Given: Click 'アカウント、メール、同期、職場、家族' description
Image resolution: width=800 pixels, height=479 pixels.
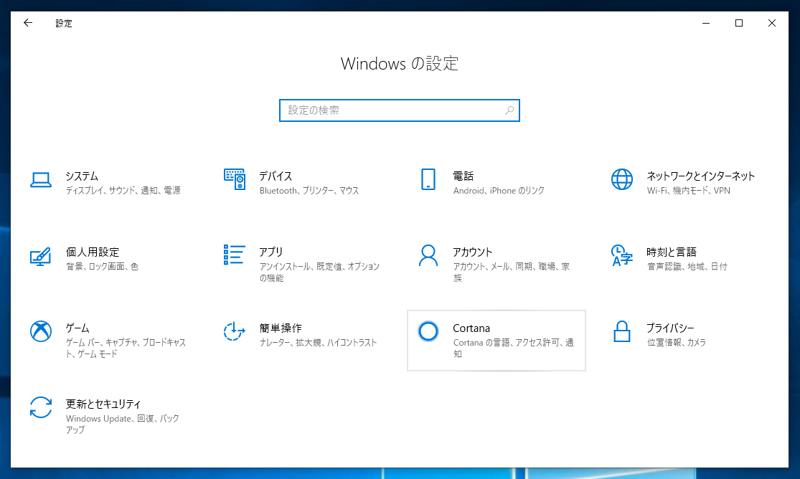Looking at the screenshot, I should click(x=511, y=272).
